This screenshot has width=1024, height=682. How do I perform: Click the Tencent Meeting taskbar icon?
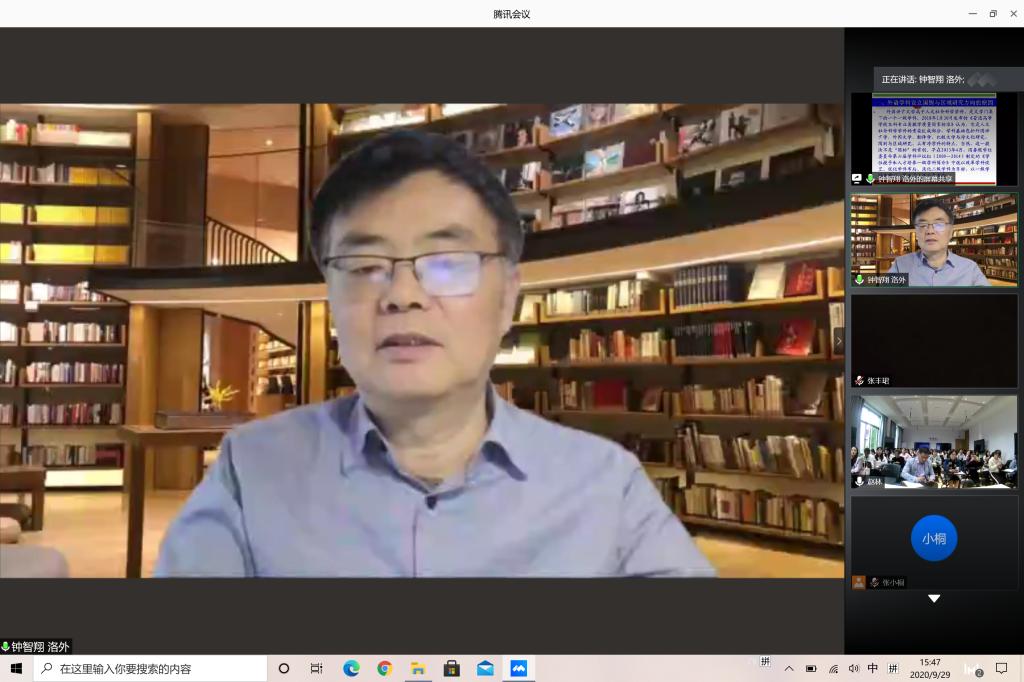[x=518, y=668]
